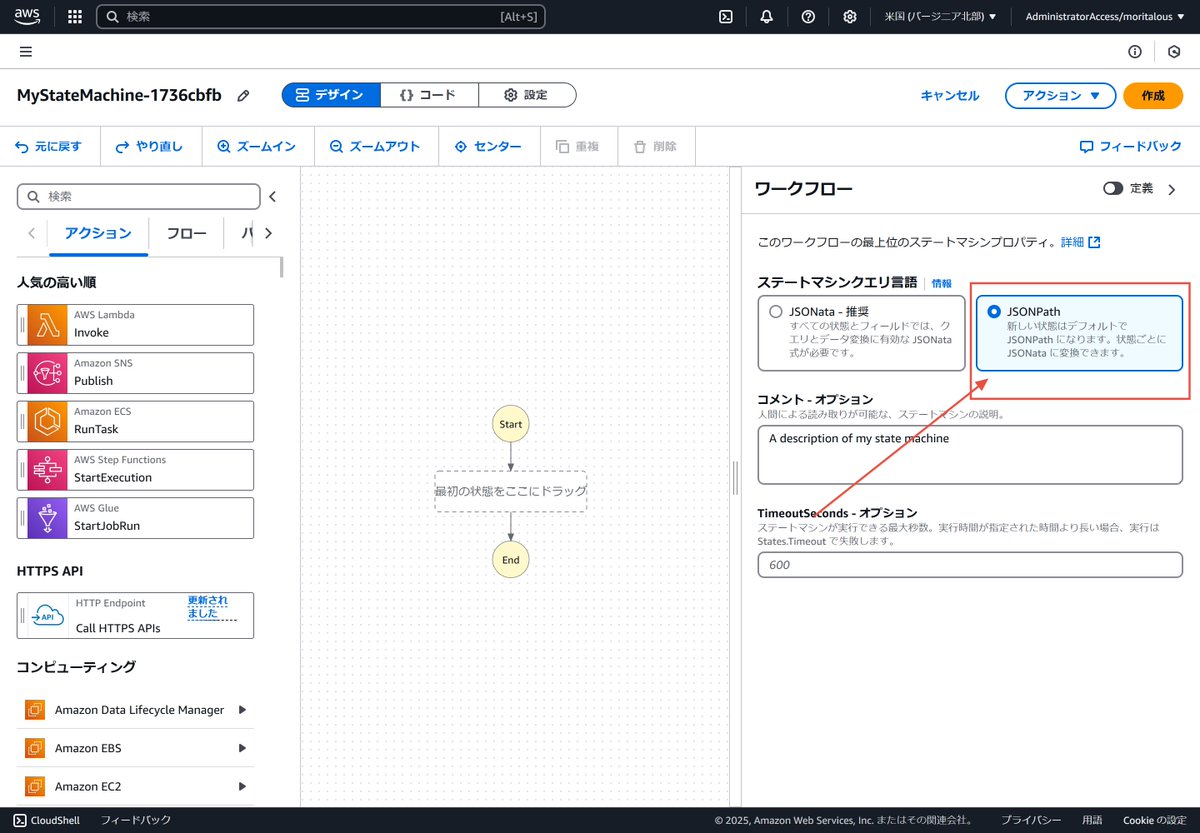Click the フィードバック footer link
The image size is (1200, 833).
[136, 820]
